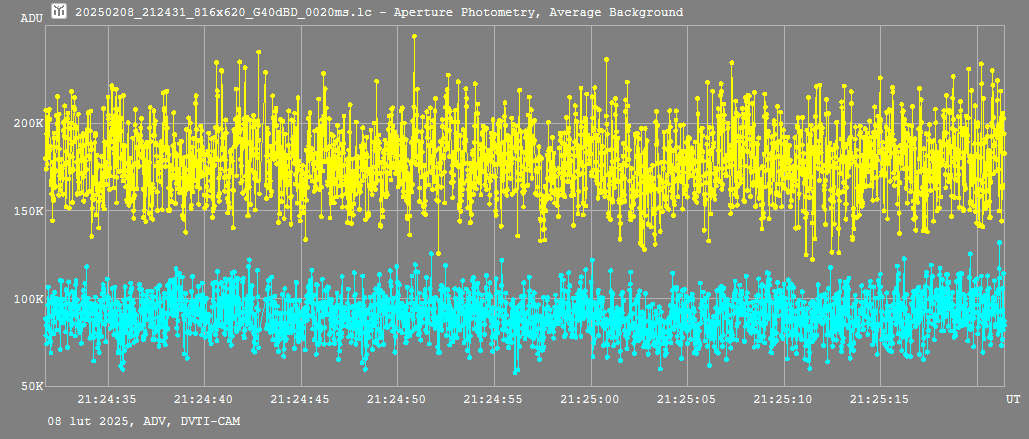The height and width of the screenshot is (439, 1029).
Task: Click the Tangra app icon in the title
Action: pyautogui.click(x=59, y=11)
